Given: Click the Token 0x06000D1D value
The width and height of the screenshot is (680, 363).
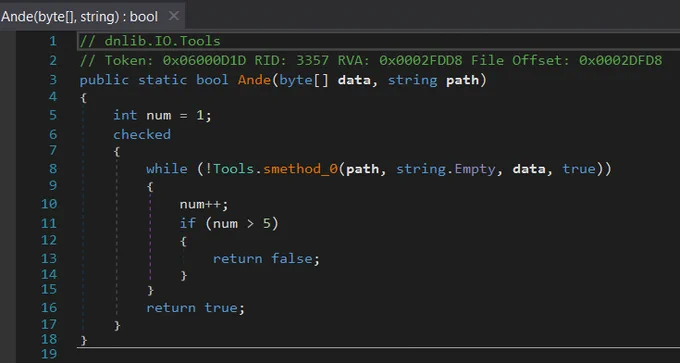Looking at the screenshot, I should (x=204, y=60).
